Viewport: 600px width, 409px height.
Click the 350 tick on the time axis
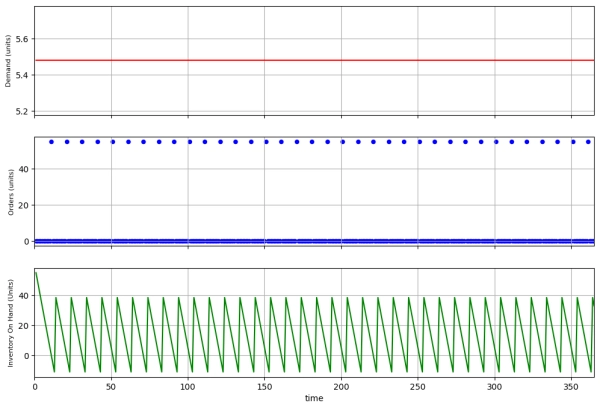[x=571, y=386]
